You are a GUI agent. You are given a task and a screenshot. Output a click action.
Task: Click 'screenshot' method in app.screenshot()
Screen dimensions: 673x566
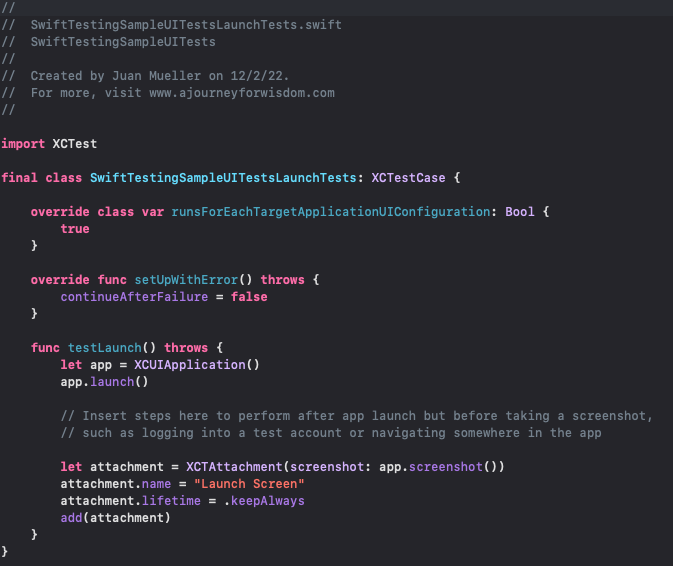coord(446,467)
